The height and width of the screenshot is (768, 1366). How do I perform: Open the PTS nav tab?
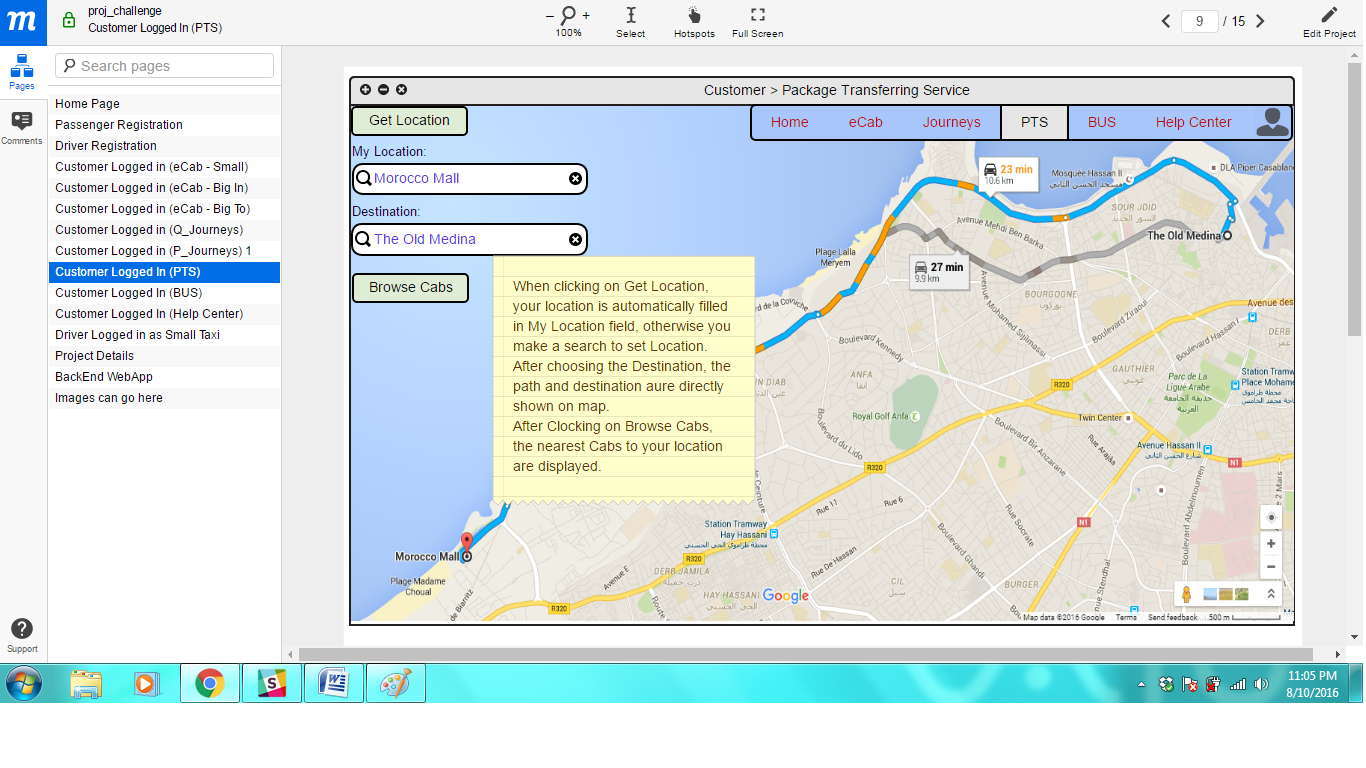(x=1035, y=123)
